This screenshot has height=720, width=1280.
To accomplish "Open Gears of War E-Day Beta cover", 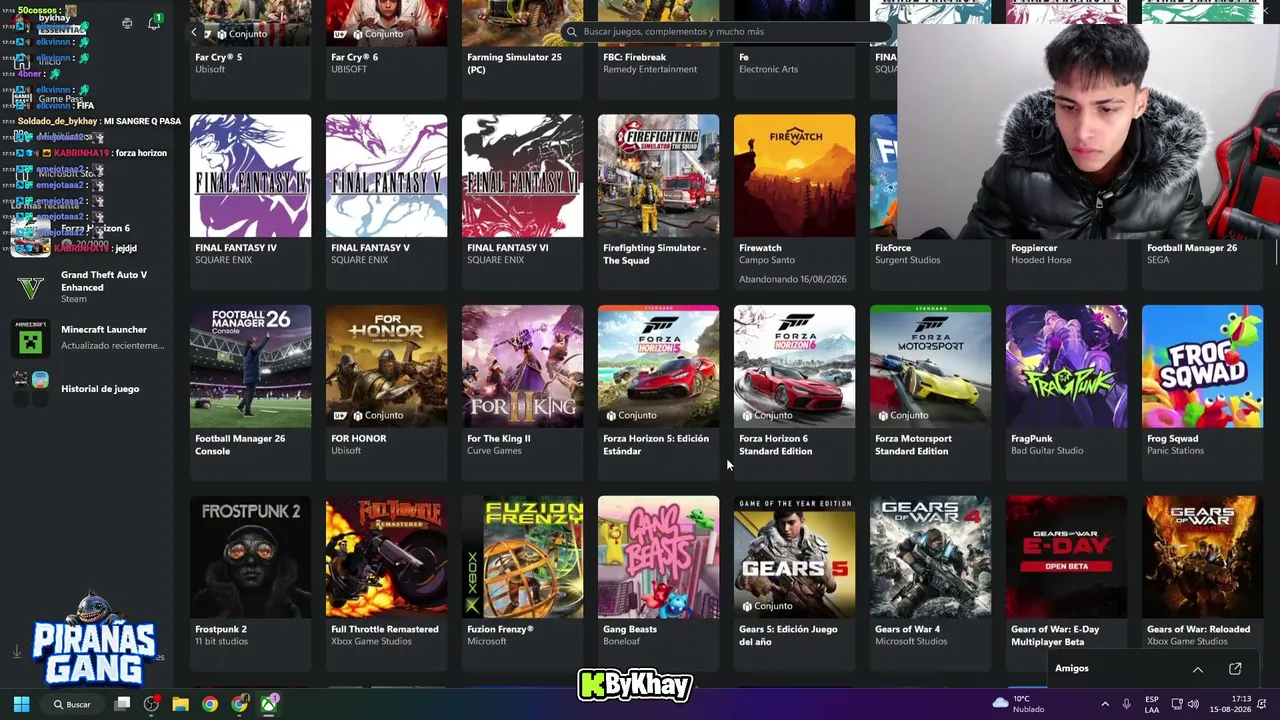I will [1066, 557].
